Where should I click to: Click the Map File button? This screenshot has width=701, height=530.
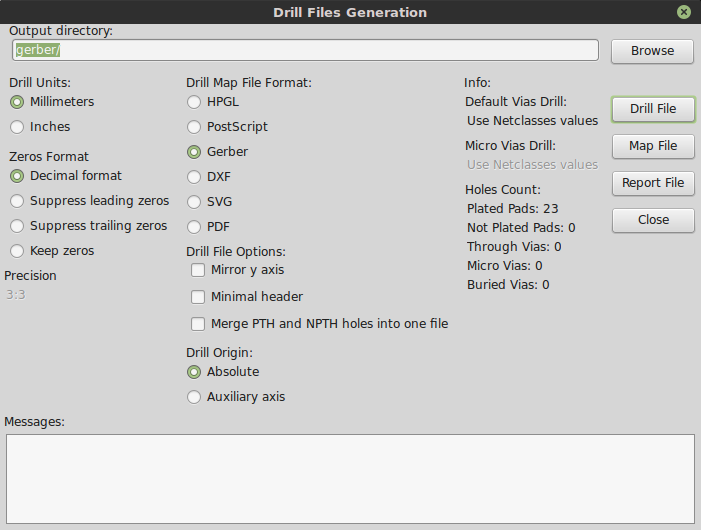652,146
